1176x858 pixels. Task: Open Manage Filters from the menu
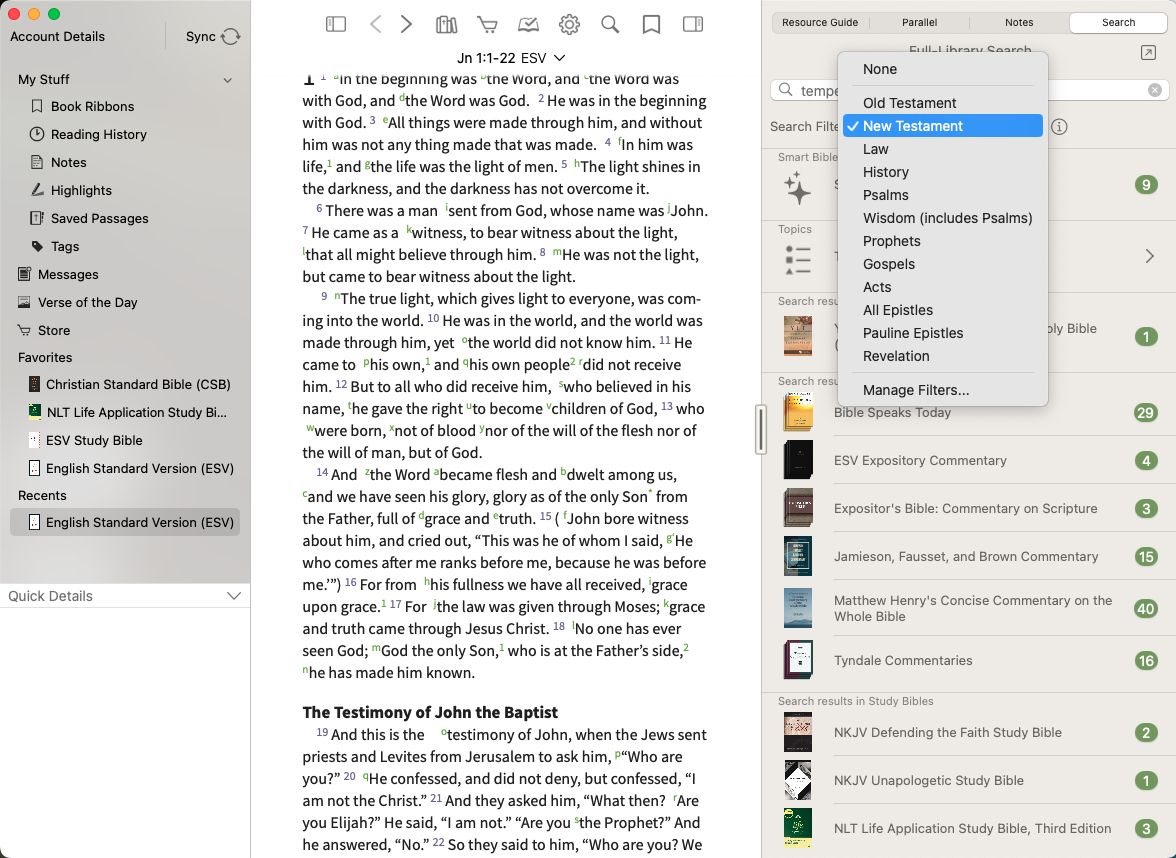pos(916,390)
